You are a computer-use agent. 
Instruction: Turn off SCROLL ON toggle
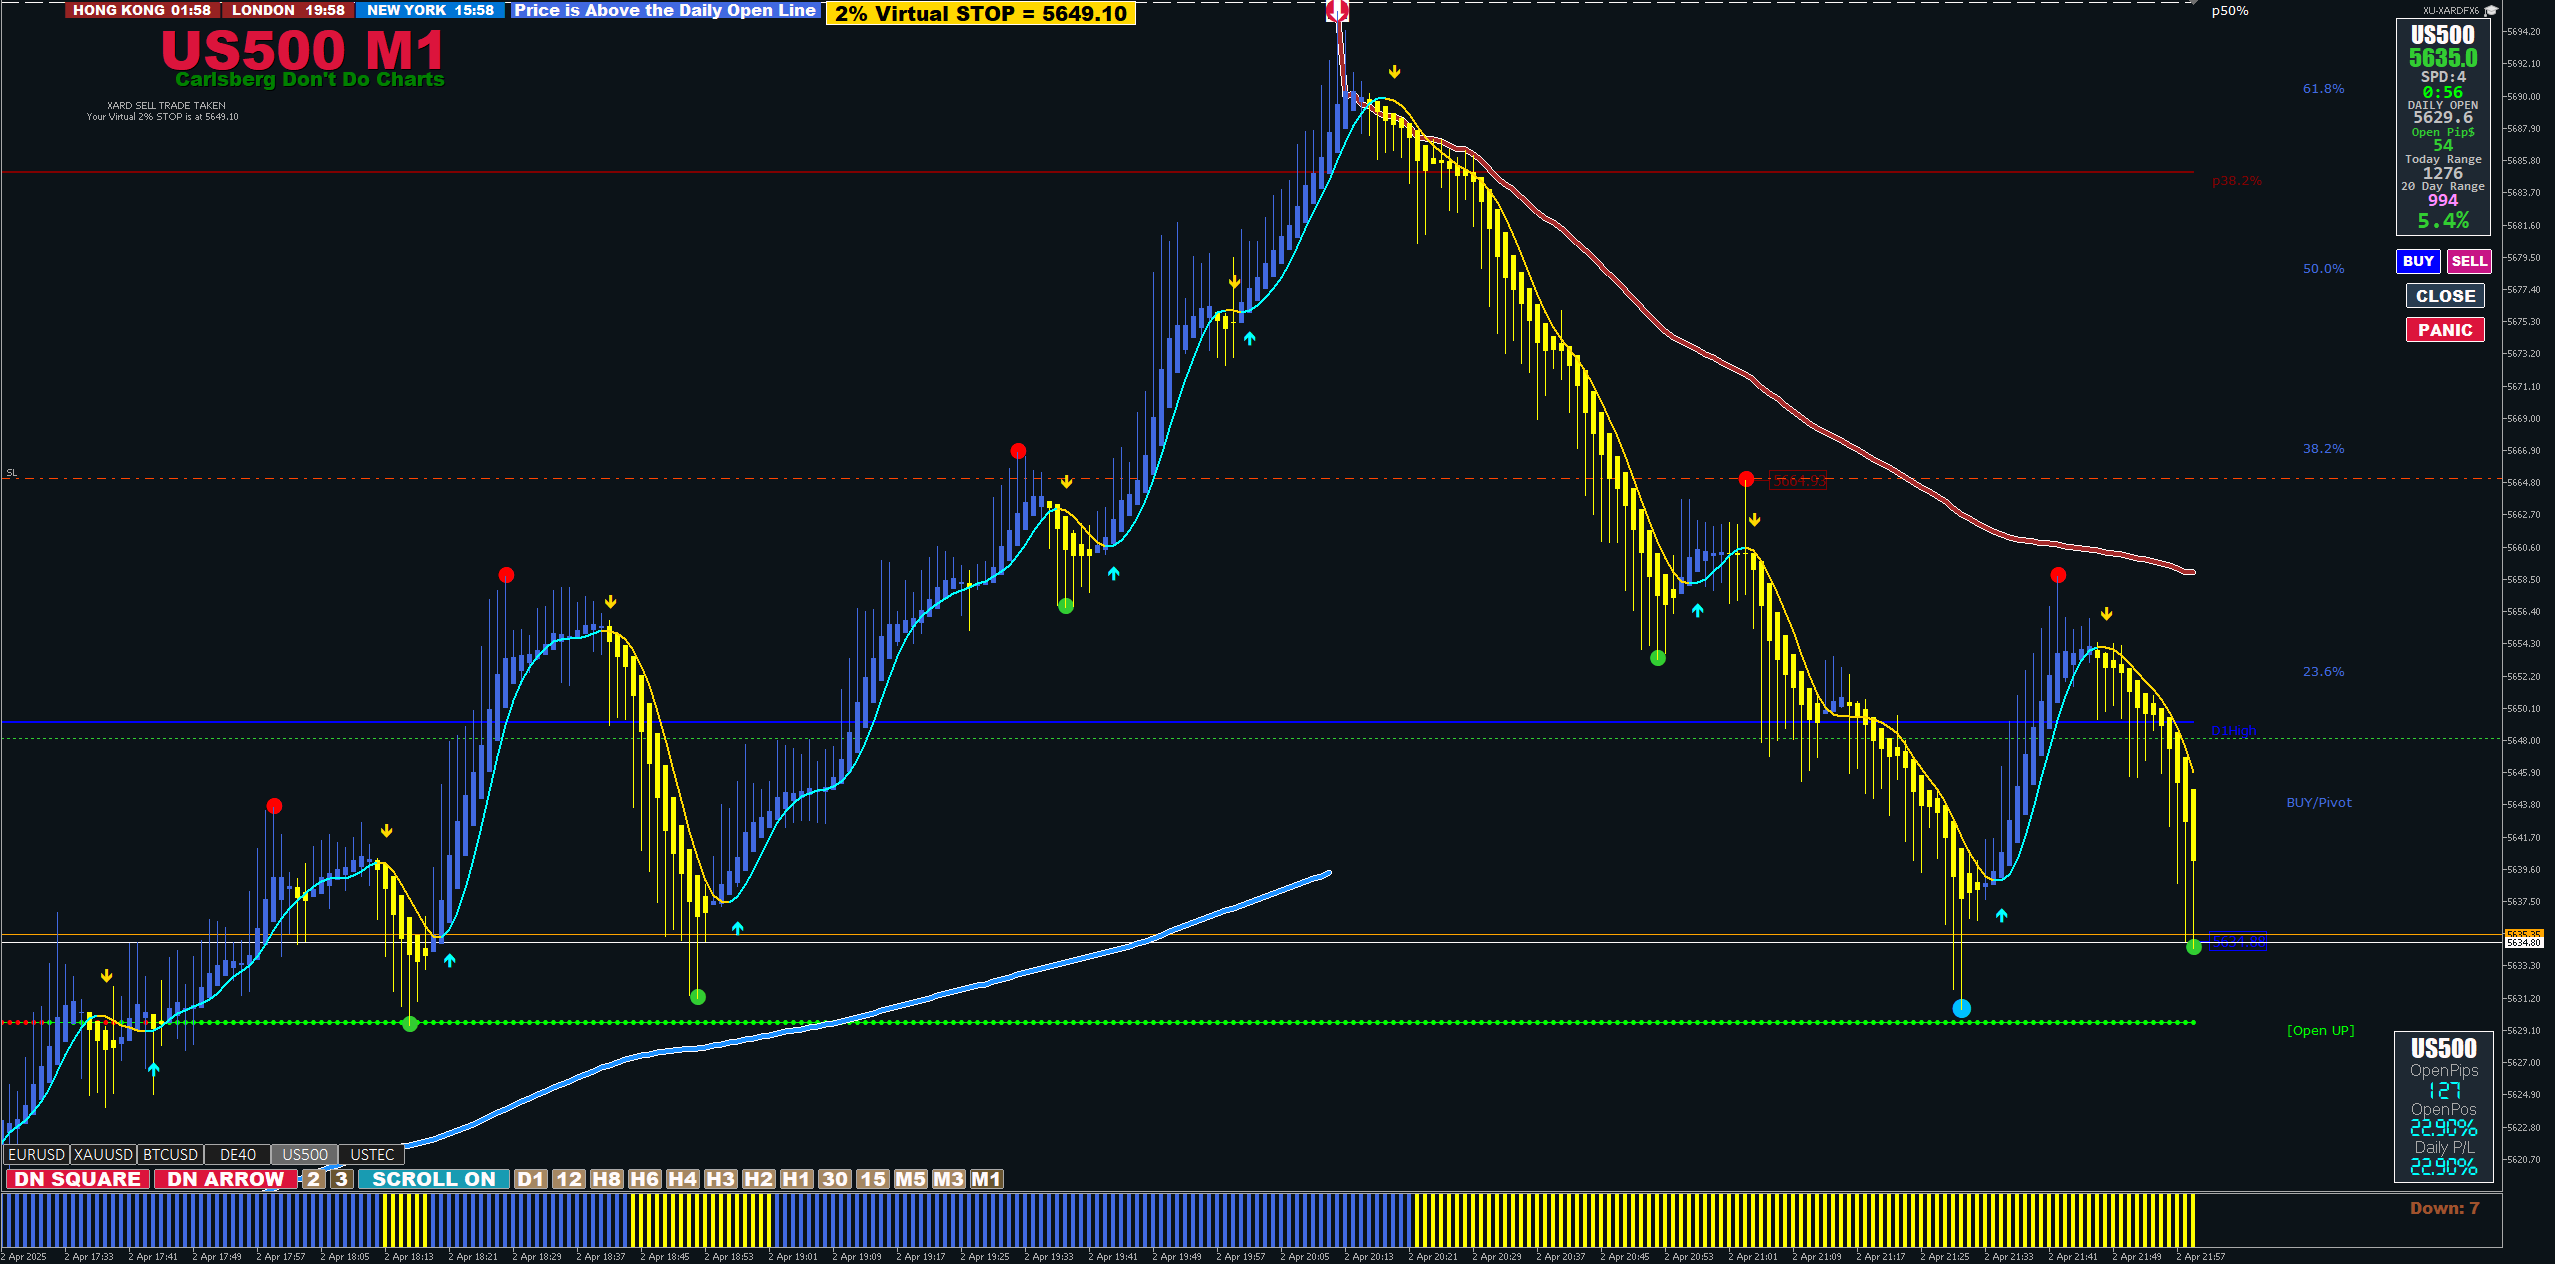coord(433,1179)
